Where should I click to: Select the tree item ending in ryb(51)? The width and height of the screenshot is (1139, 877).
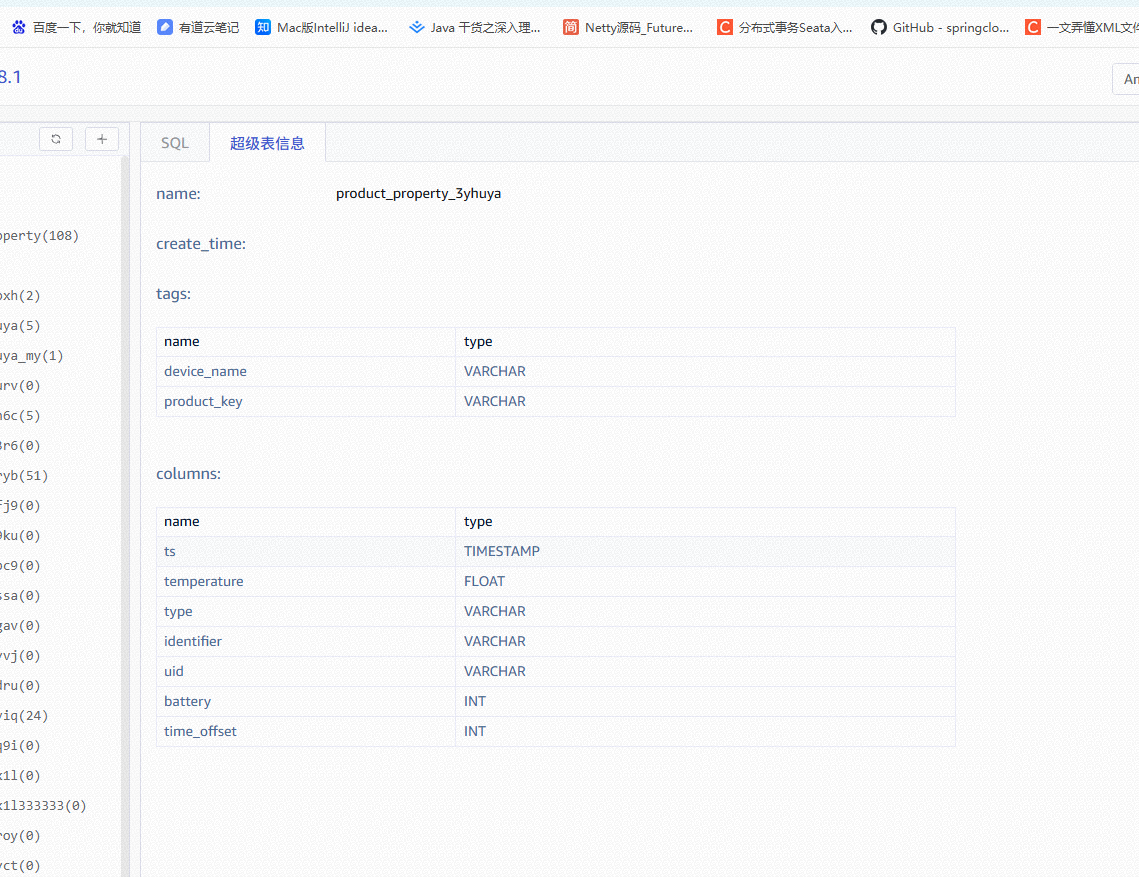(x=23, y=476)
